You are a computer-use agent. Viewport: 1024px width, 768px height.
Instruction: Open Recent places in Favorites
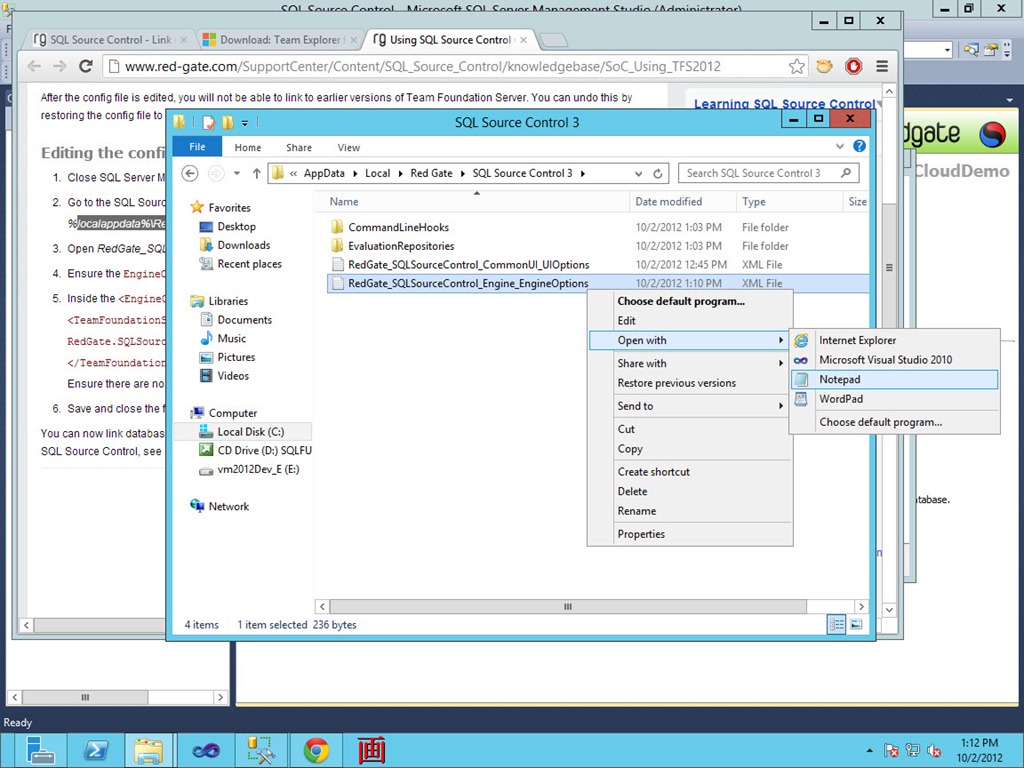click(249, 264)
